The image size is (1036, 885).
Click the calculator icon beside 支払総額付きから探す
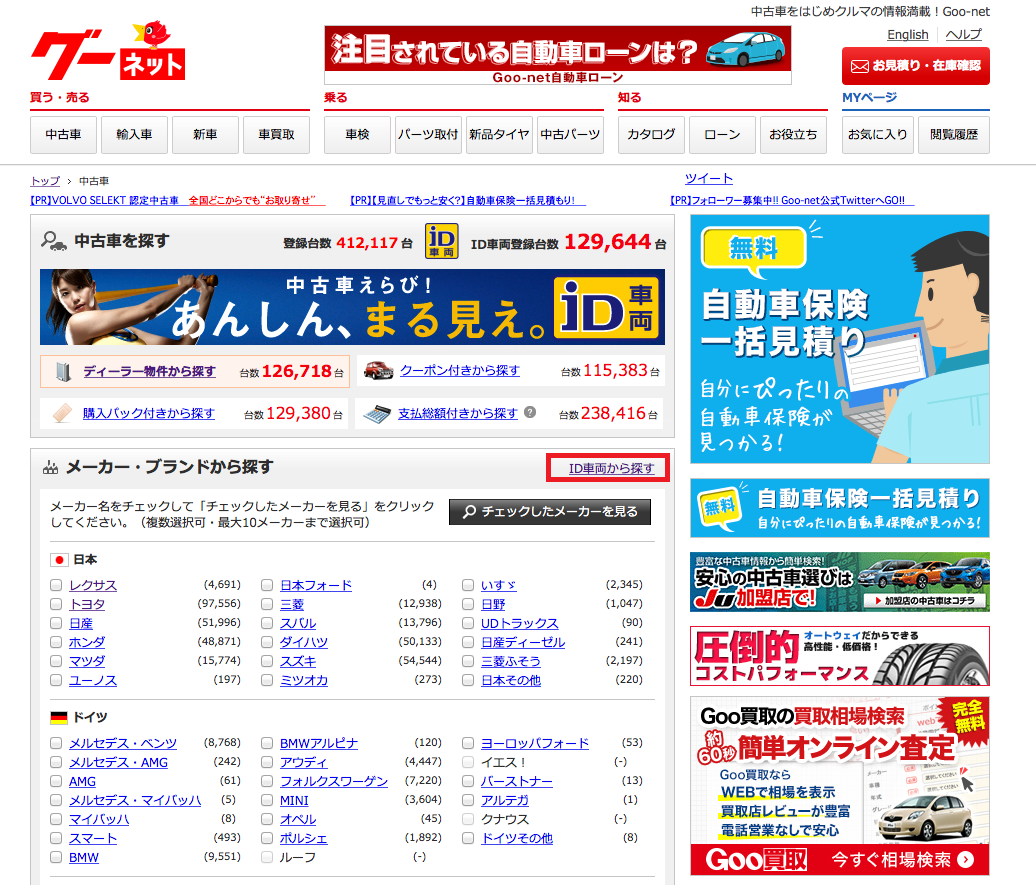(377, 414)
